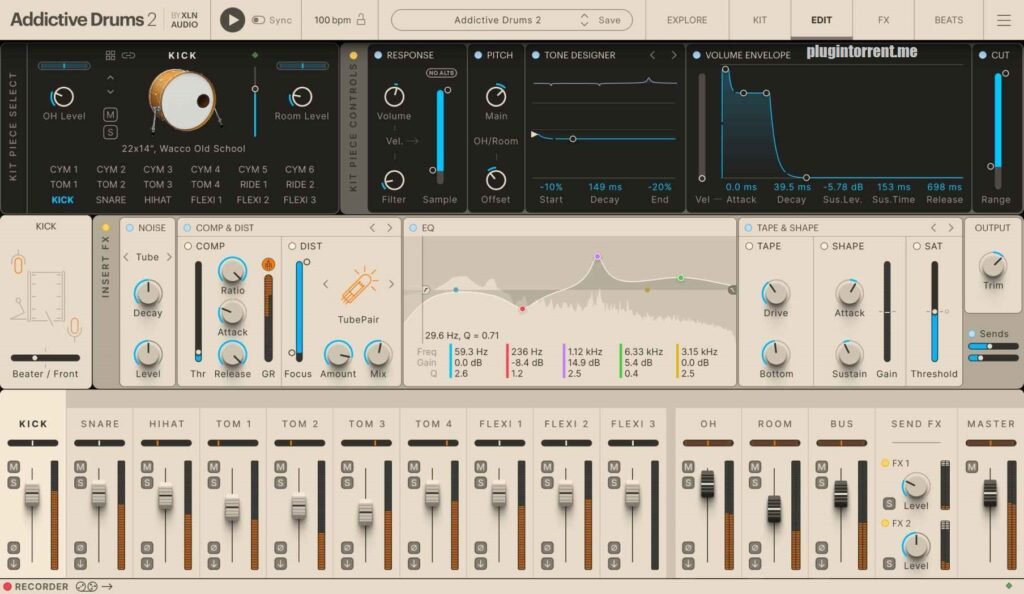Viewport: 1024px width, 594px height.
Task: Open the BEATS tab
Action: (948, 20)
